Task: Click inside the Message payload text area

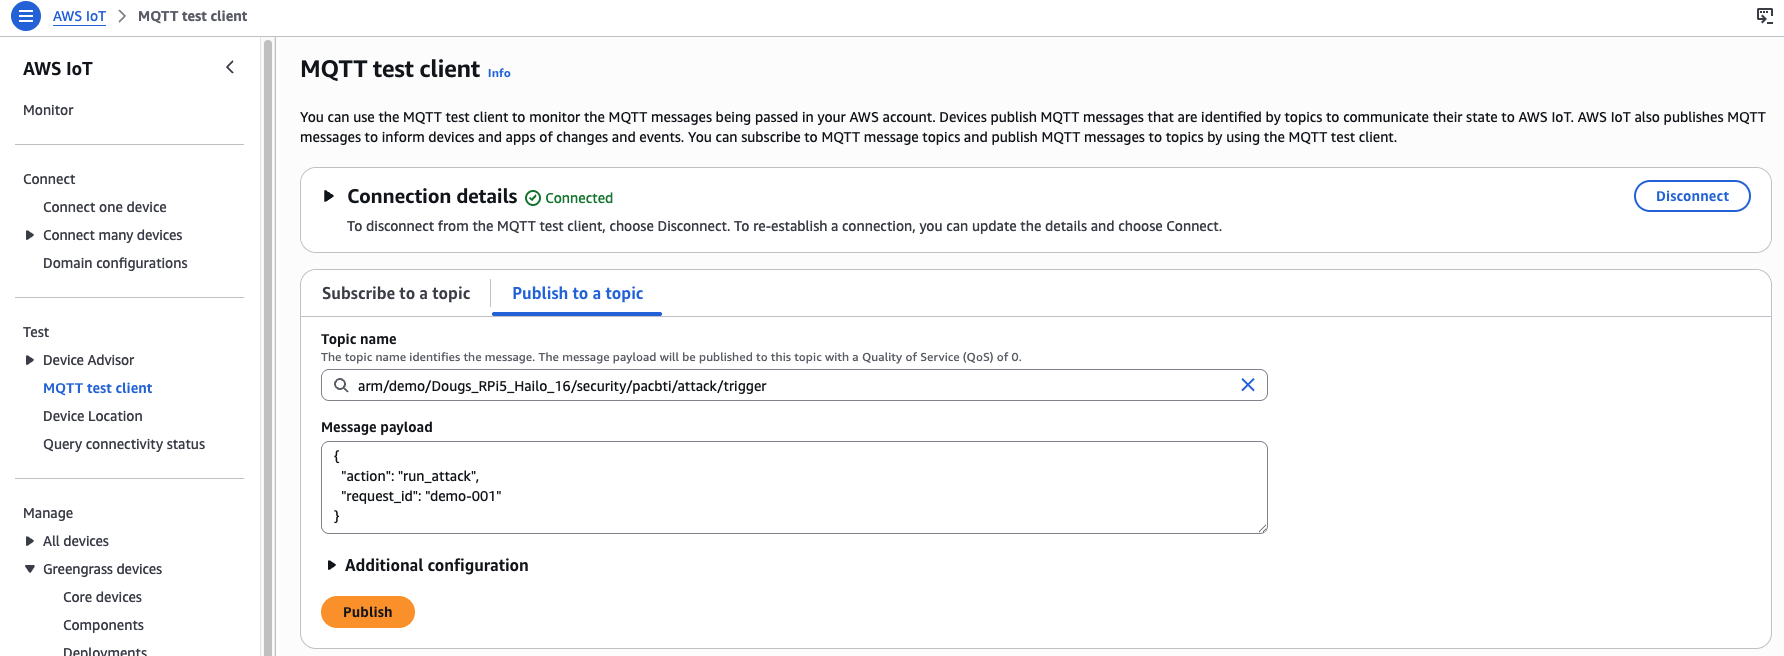Action: (x=794, y=487)
